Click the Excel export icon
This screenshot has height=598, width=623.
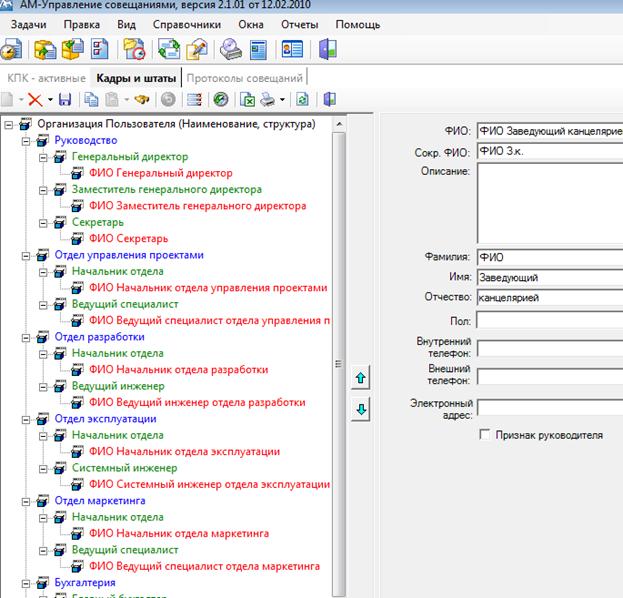coord(247,100)
